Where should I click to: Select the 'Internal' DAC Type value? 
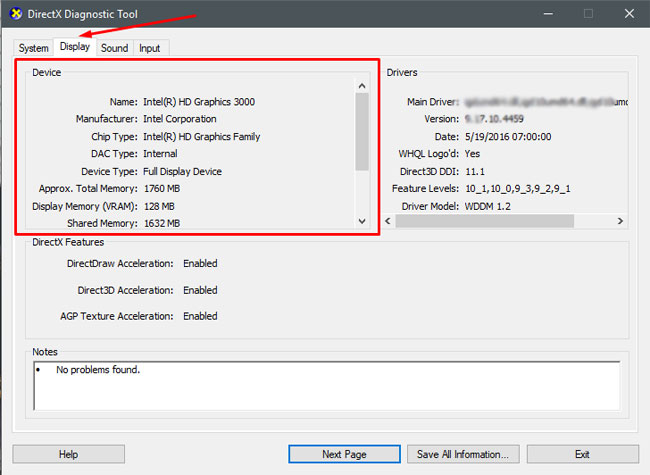point(160,154)
